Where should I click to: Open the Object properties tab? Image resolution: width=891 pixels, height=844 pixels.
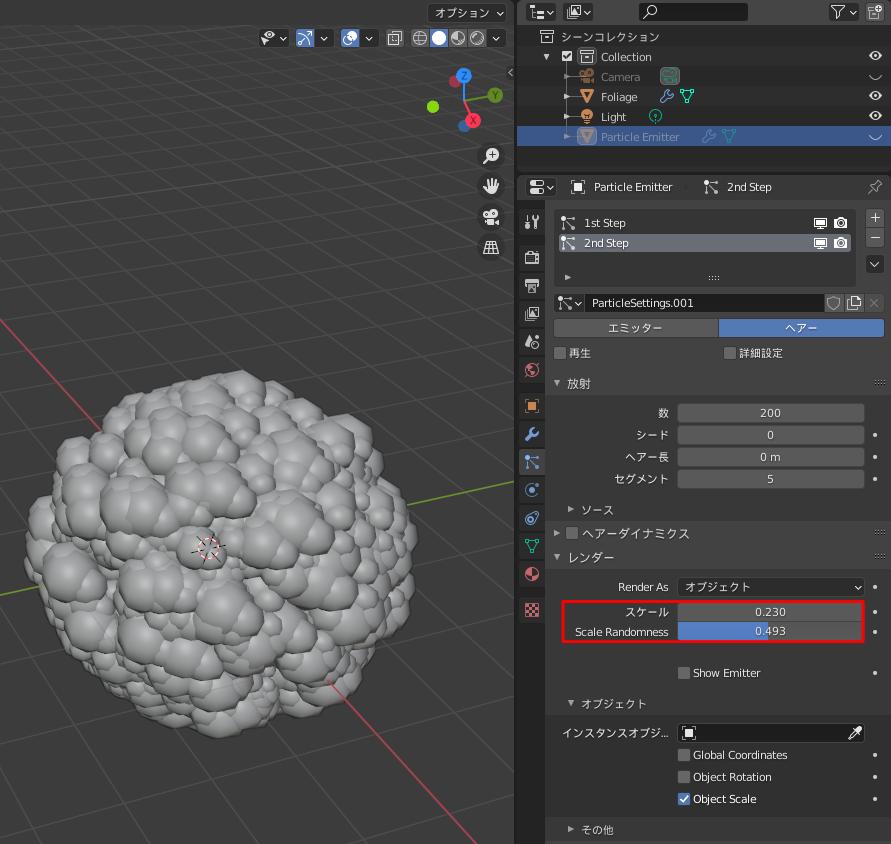(x=531, y=405)
